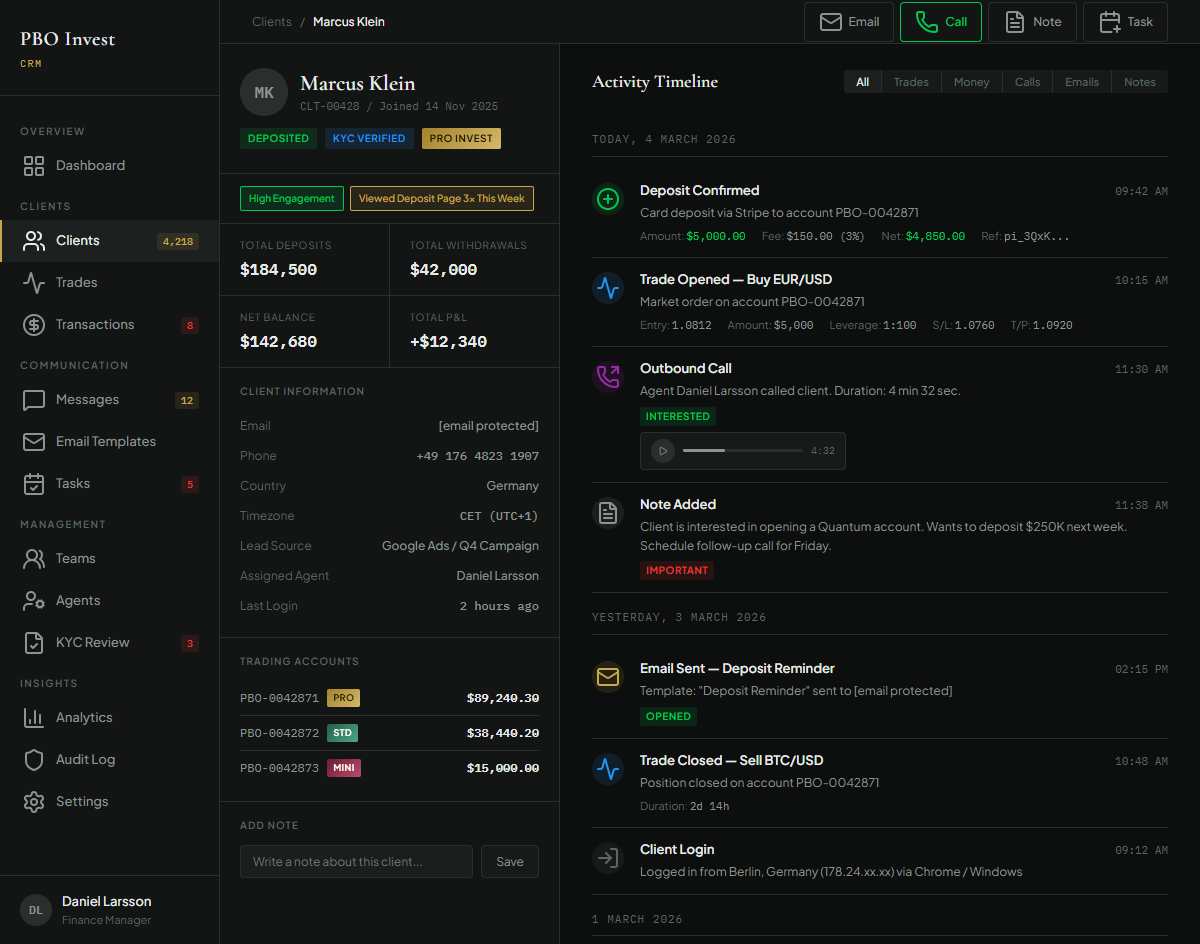The height and width of the screenshot is (944, 1200).
Task: Play the outbound call recording
Action: [662, 451]
